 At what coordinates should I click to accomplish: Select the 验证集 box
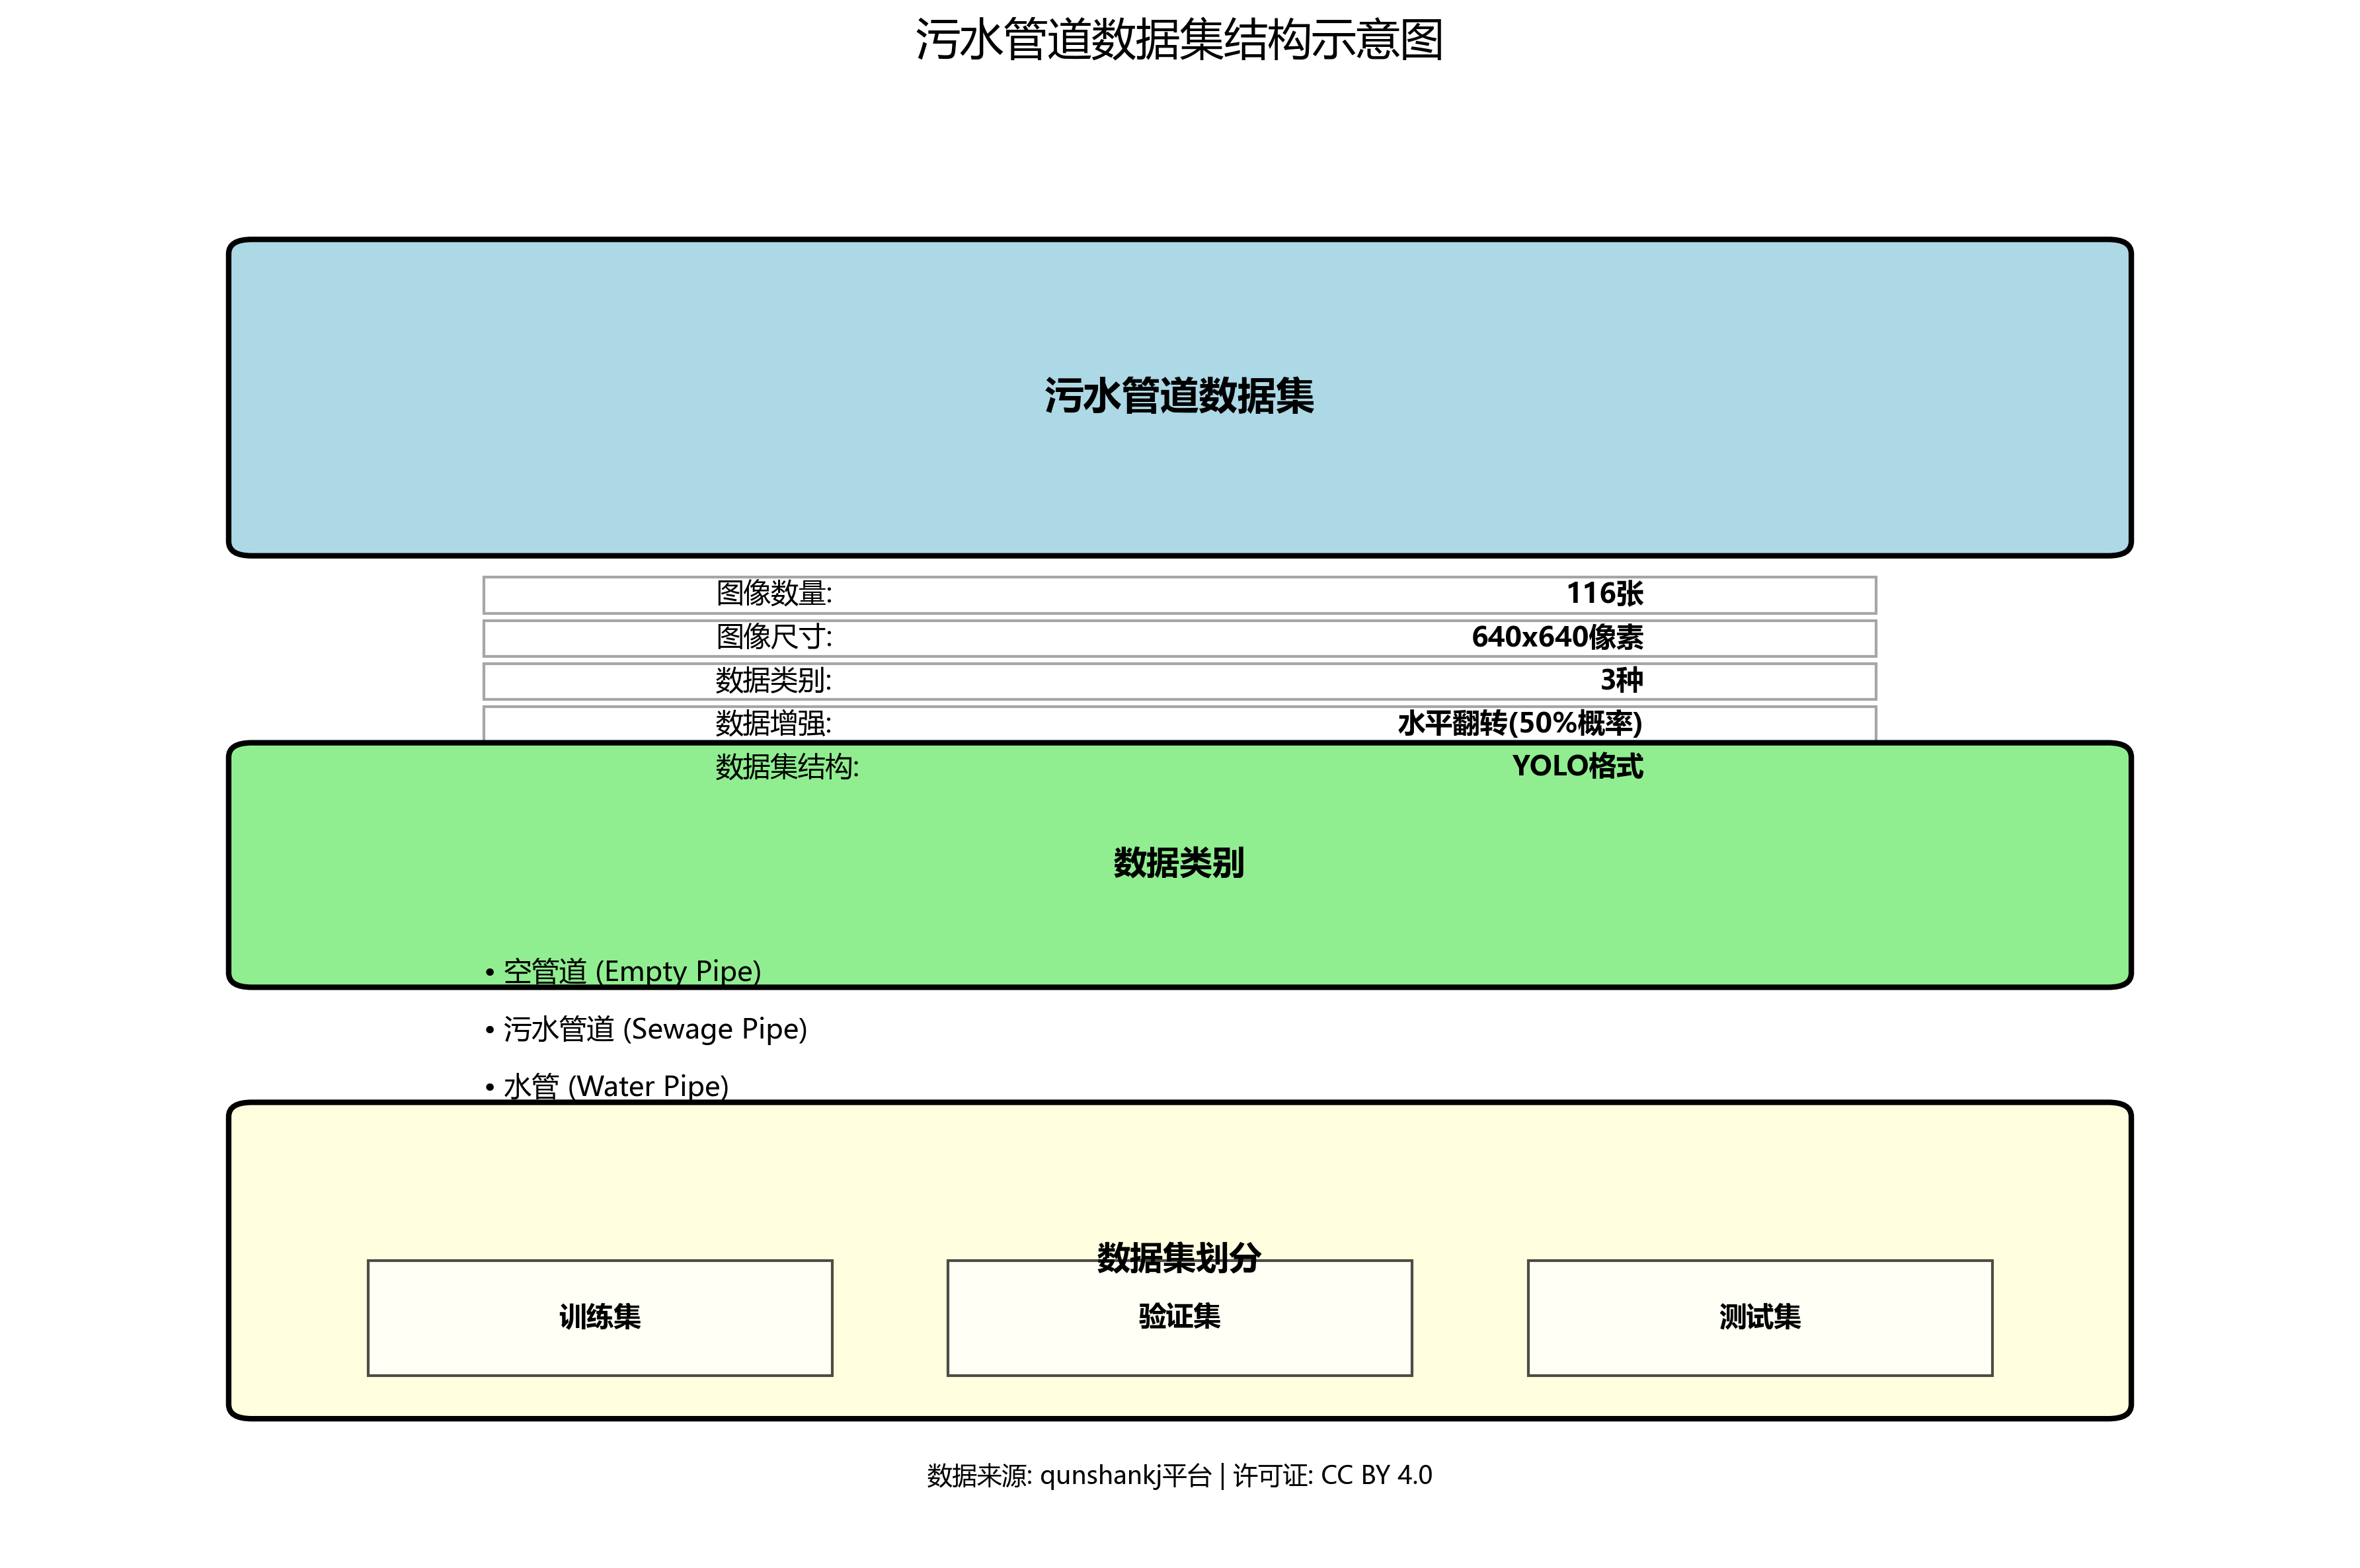click(1179, 1317)
